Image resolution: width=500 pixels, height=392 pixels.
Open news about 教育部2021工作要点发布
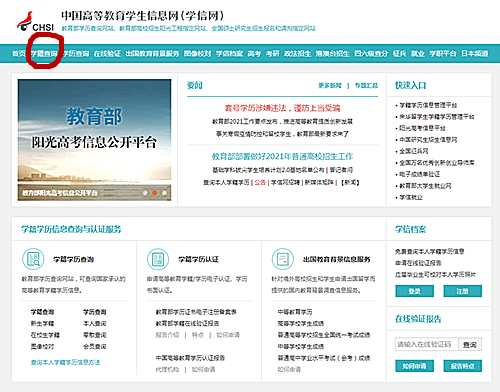pyautogui.click(x=282, y=121)
